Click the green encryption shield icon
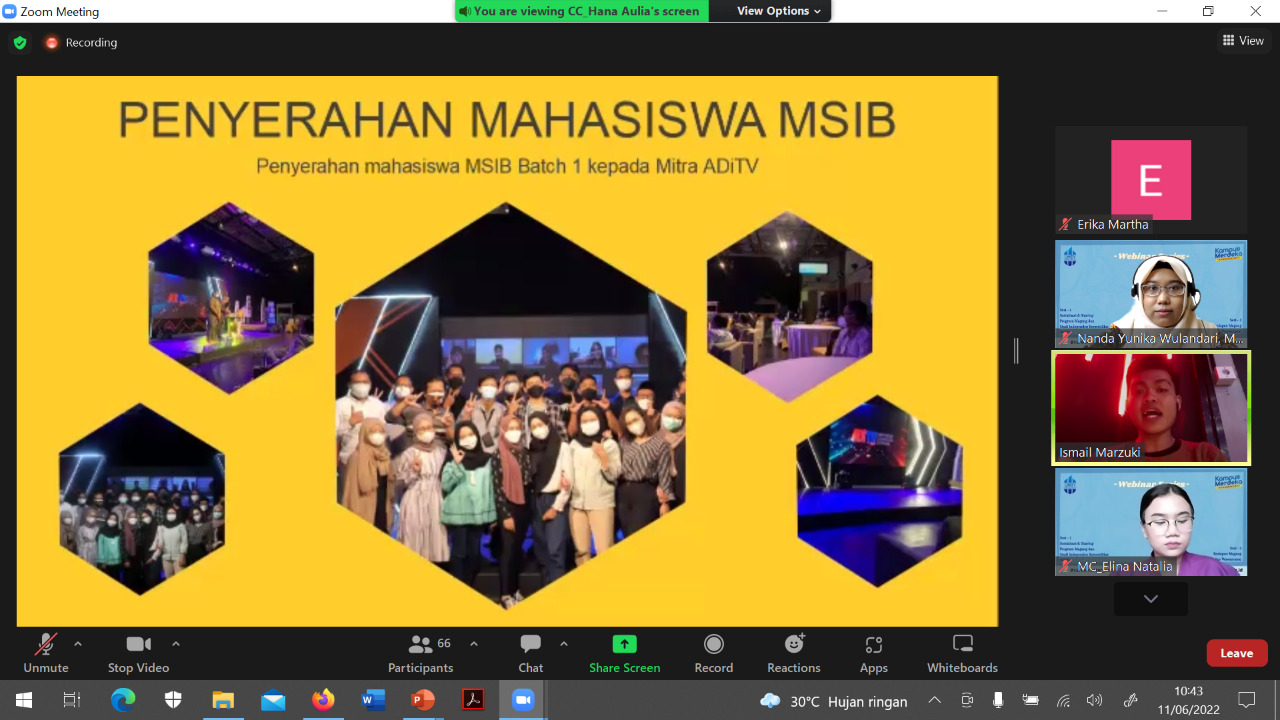 click(x=20, y=43)
